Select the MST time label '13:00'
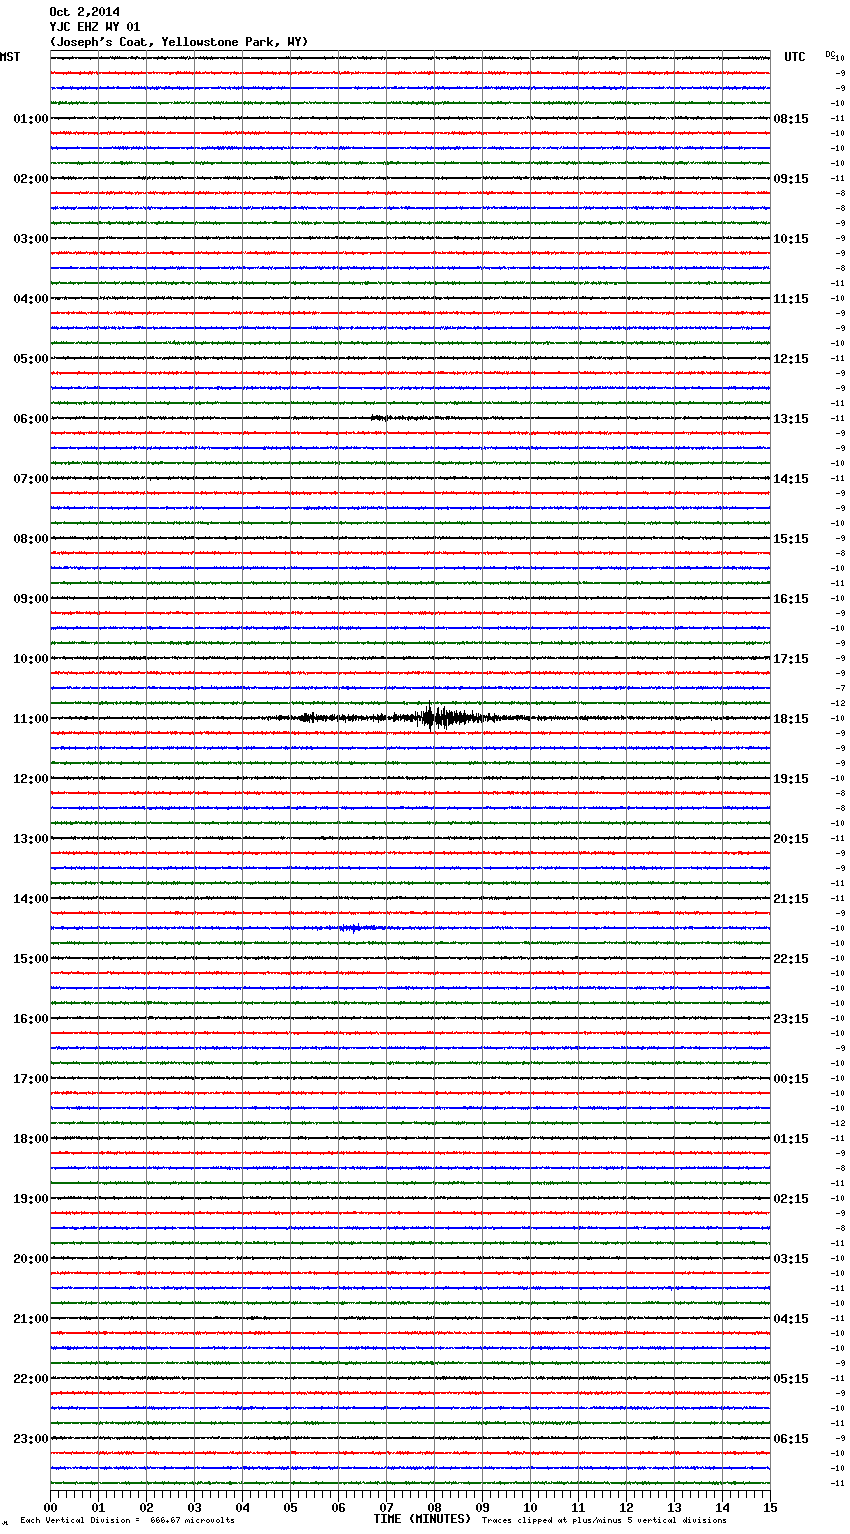Viewport: 850px width, 1534px height. [30, 839]
